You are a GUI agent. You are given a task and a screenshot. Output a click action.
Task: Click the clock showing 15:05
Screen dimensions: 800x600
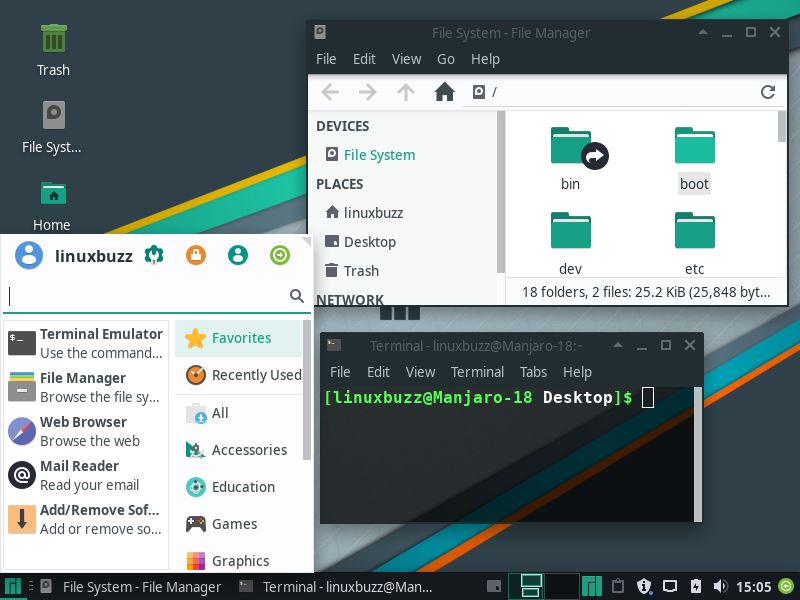pyautogui.click(x=753, y=587)
